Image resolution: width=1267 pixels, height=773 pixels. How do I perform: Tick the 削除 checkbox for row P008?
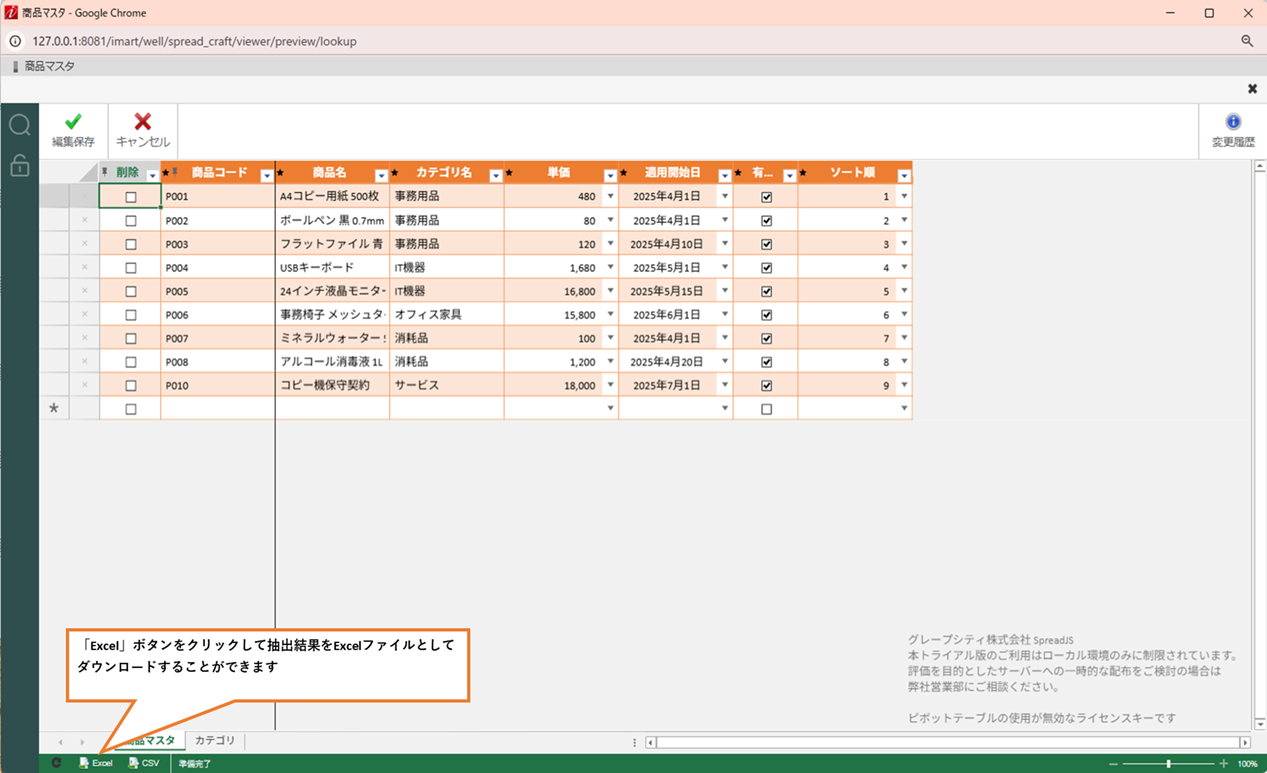(130, 362)
